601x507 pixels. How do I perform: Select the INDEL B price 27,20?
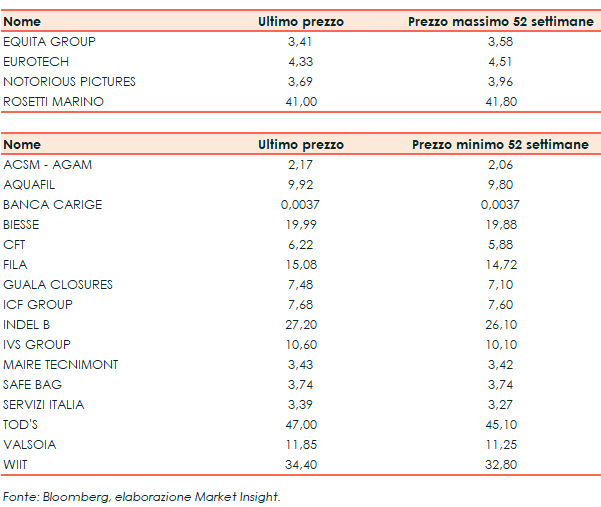[x=300, y=324]
